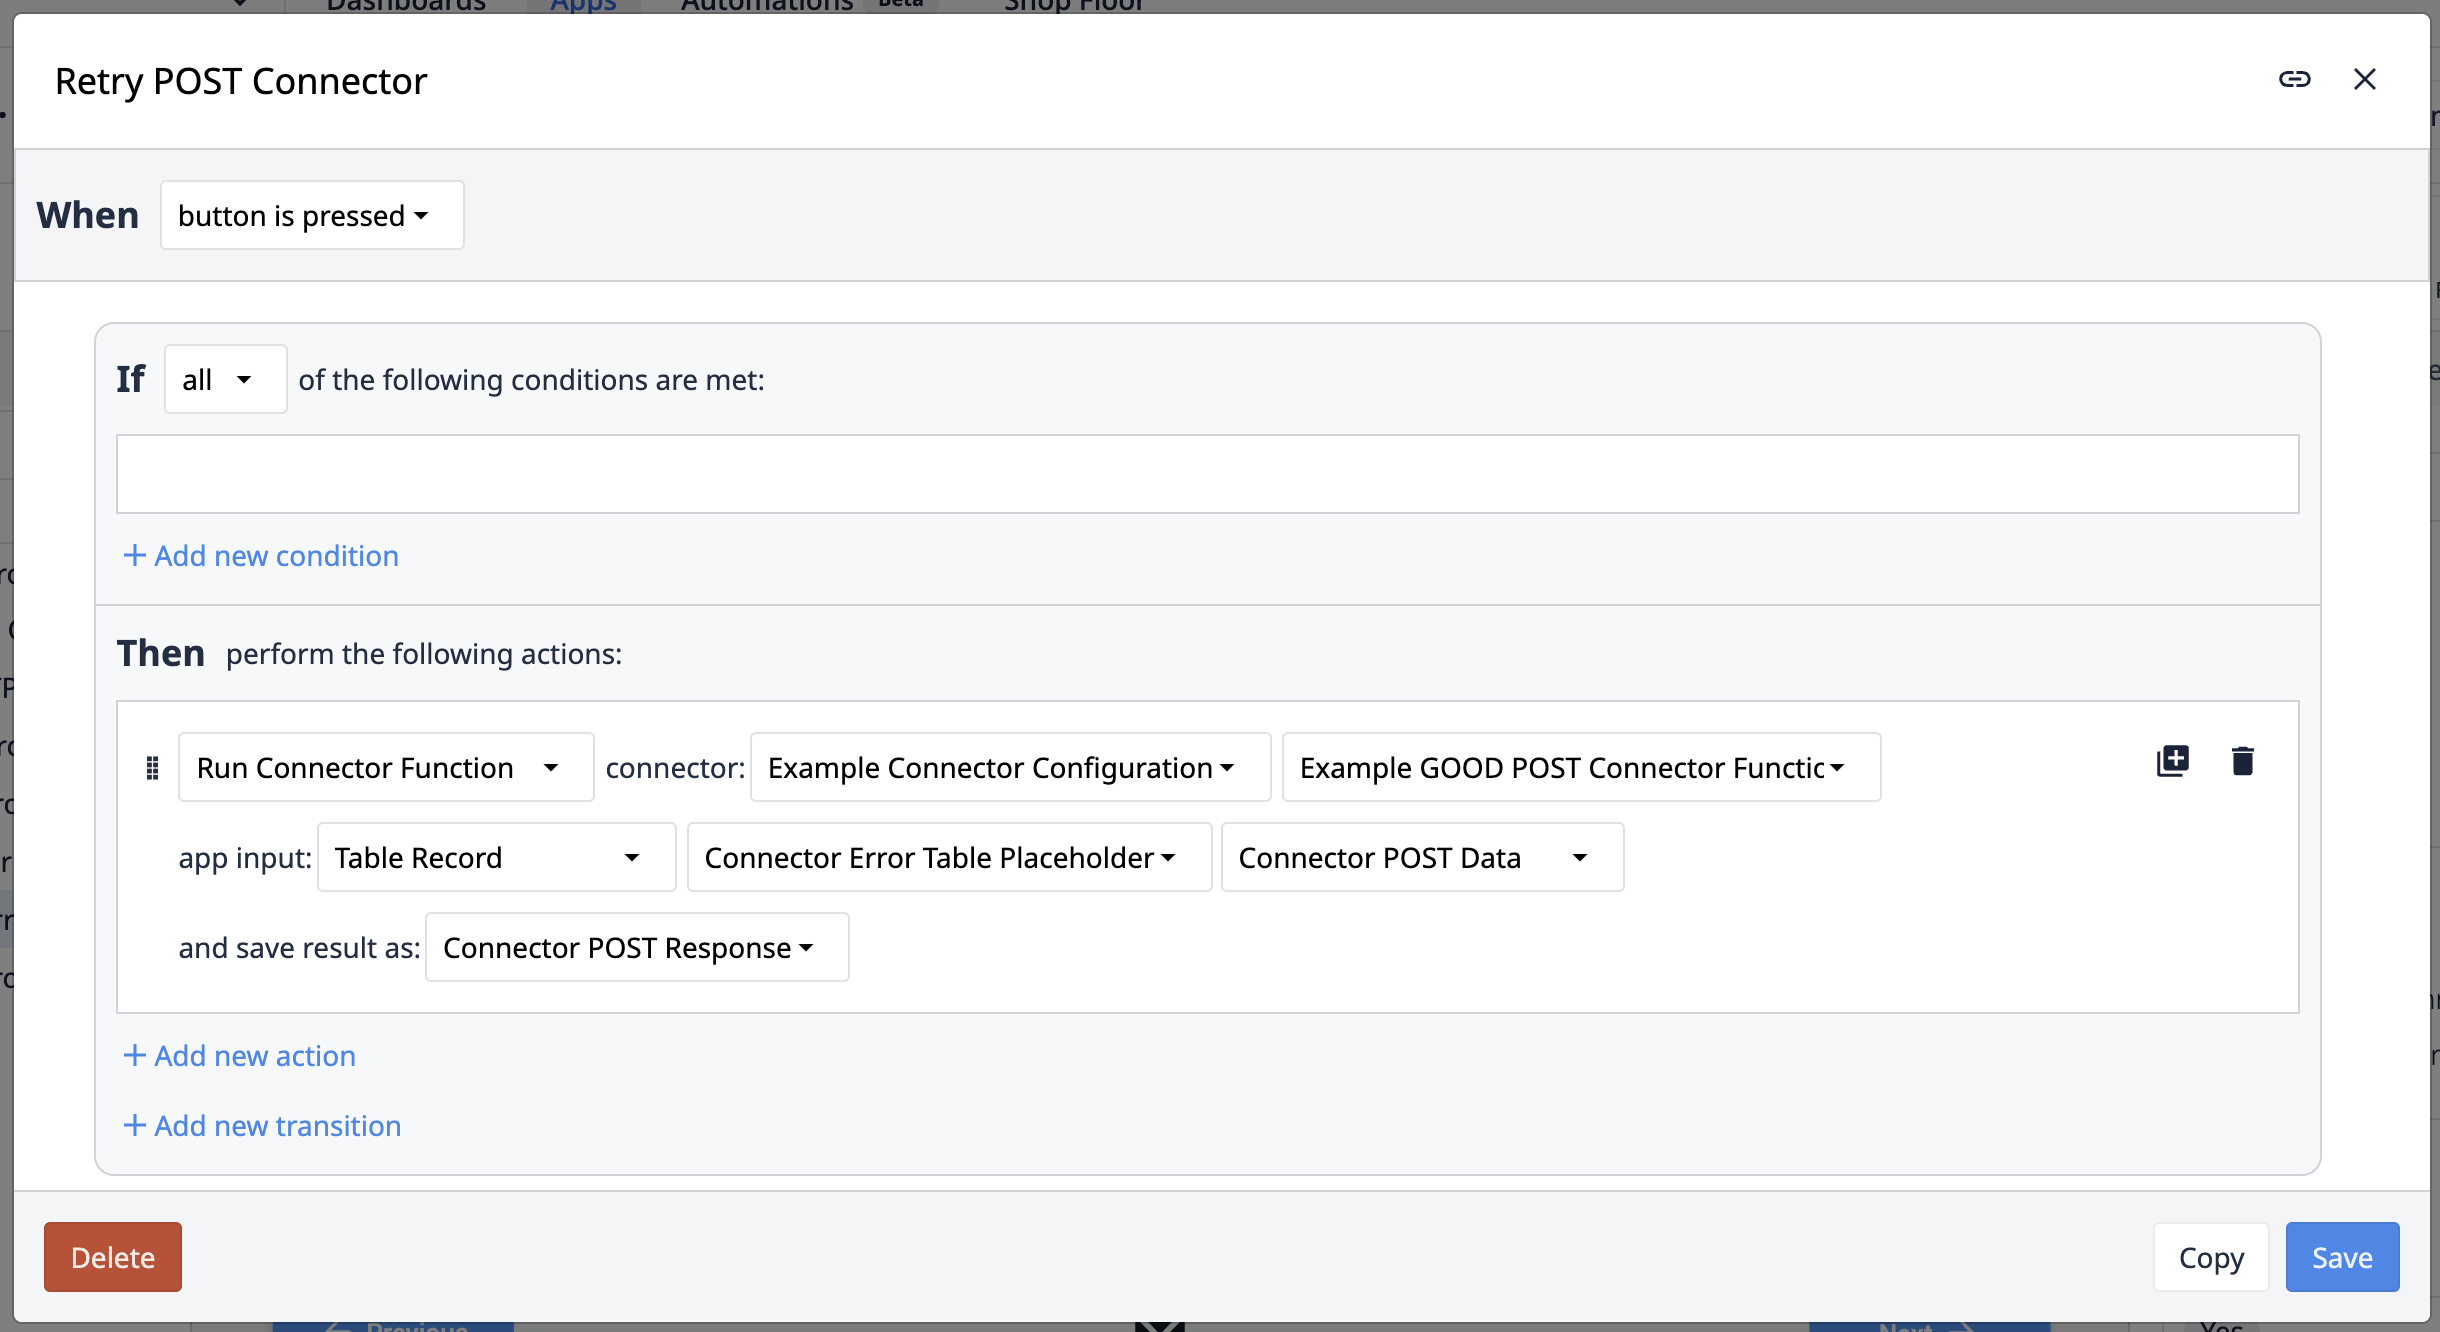Screen dimensions: 2440x1332
Task: Open the Run Connector Function action type dropdown
Action: [386, 767]
